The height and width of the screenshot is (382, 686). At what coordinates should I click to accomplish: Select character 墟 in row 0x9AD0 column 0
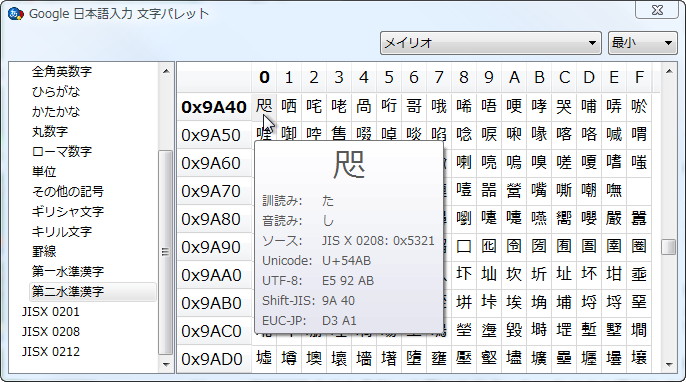click(264, 358)
